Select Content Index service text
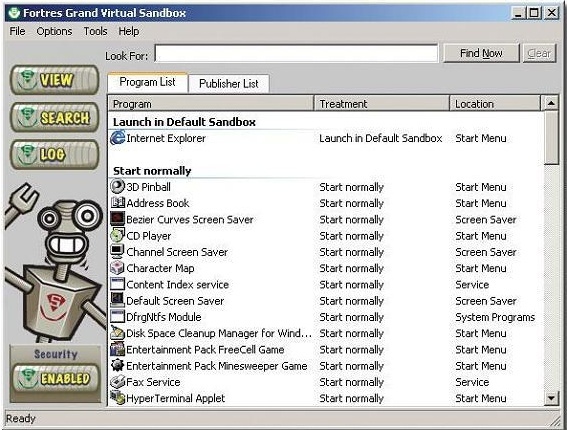Image resolution: width=567 pixels, height=430 pixels. coord(178,284)
